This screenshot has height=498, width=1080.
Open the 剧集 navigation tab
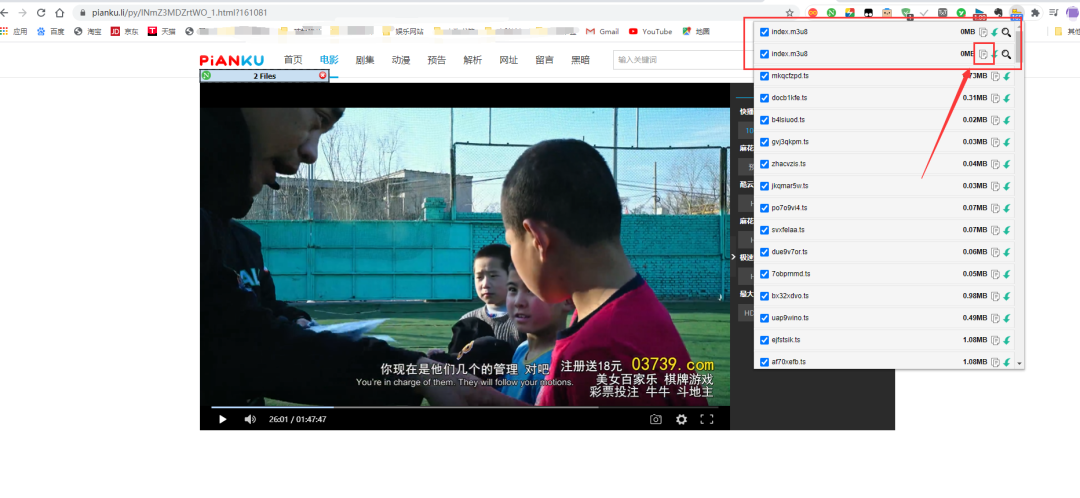tap(364, 60)
